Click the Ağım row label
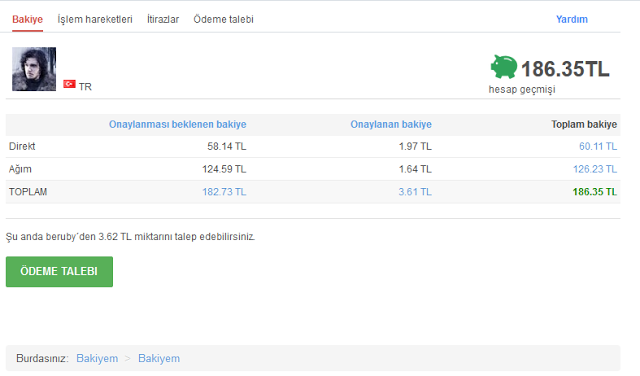 pos(20,169)
